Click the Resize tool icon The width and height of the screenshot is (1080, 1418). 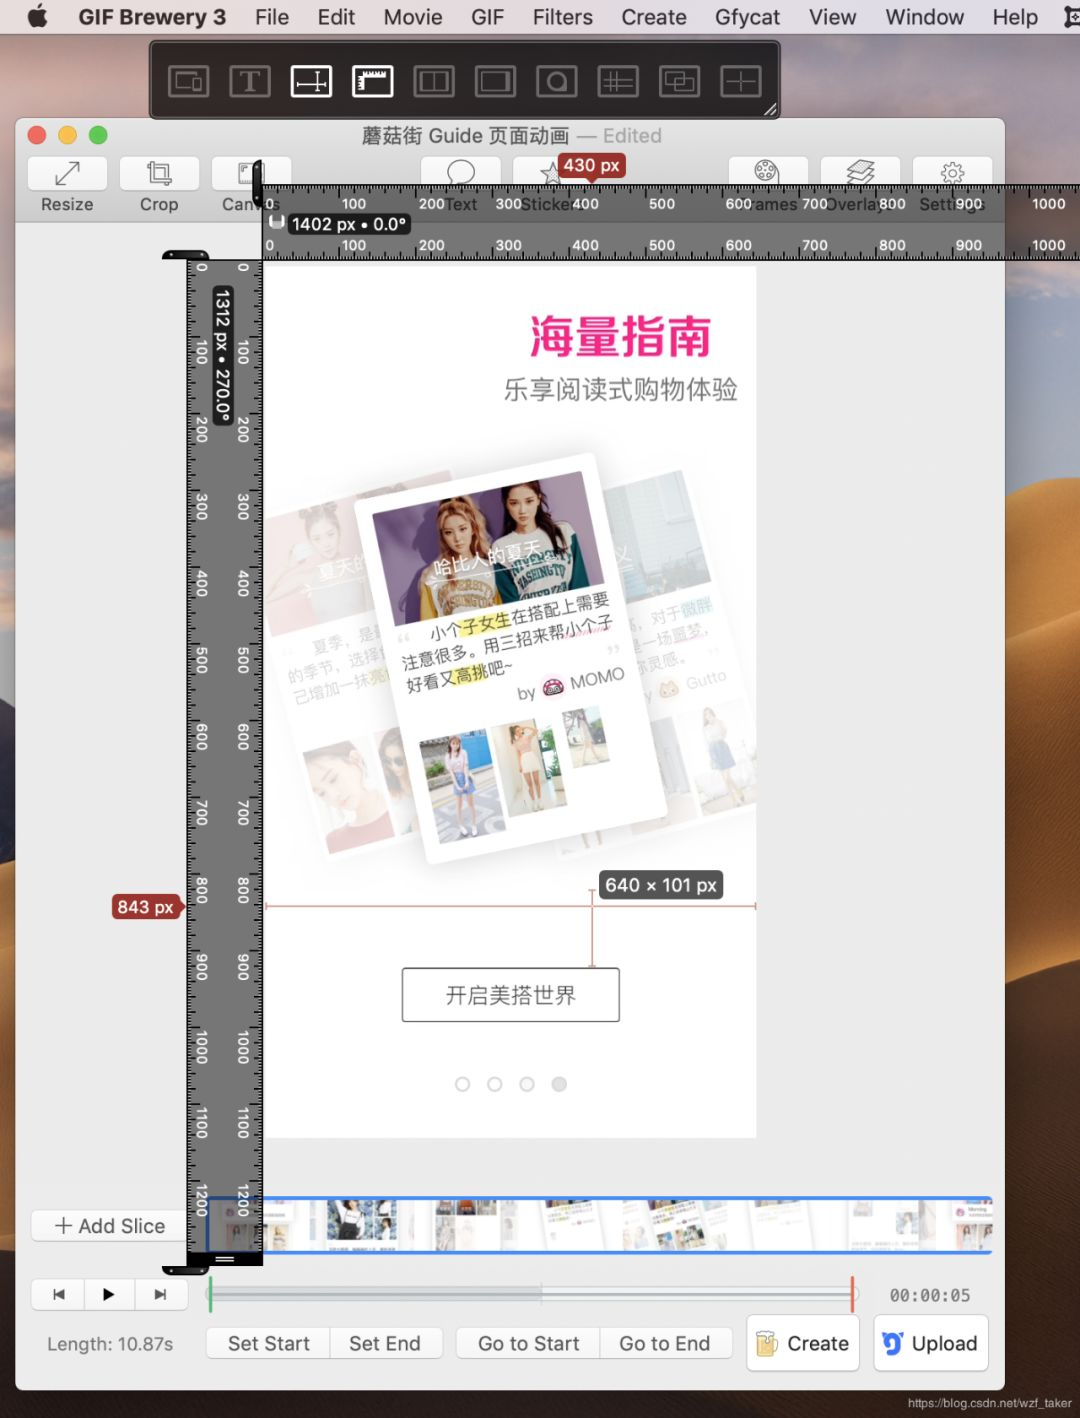pos(67,174)
